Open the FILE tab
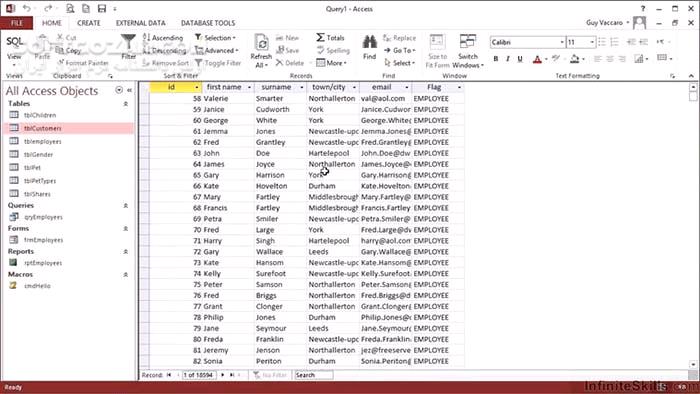Image resolution: width=700 pixels, height=394 pixels. 17,23
